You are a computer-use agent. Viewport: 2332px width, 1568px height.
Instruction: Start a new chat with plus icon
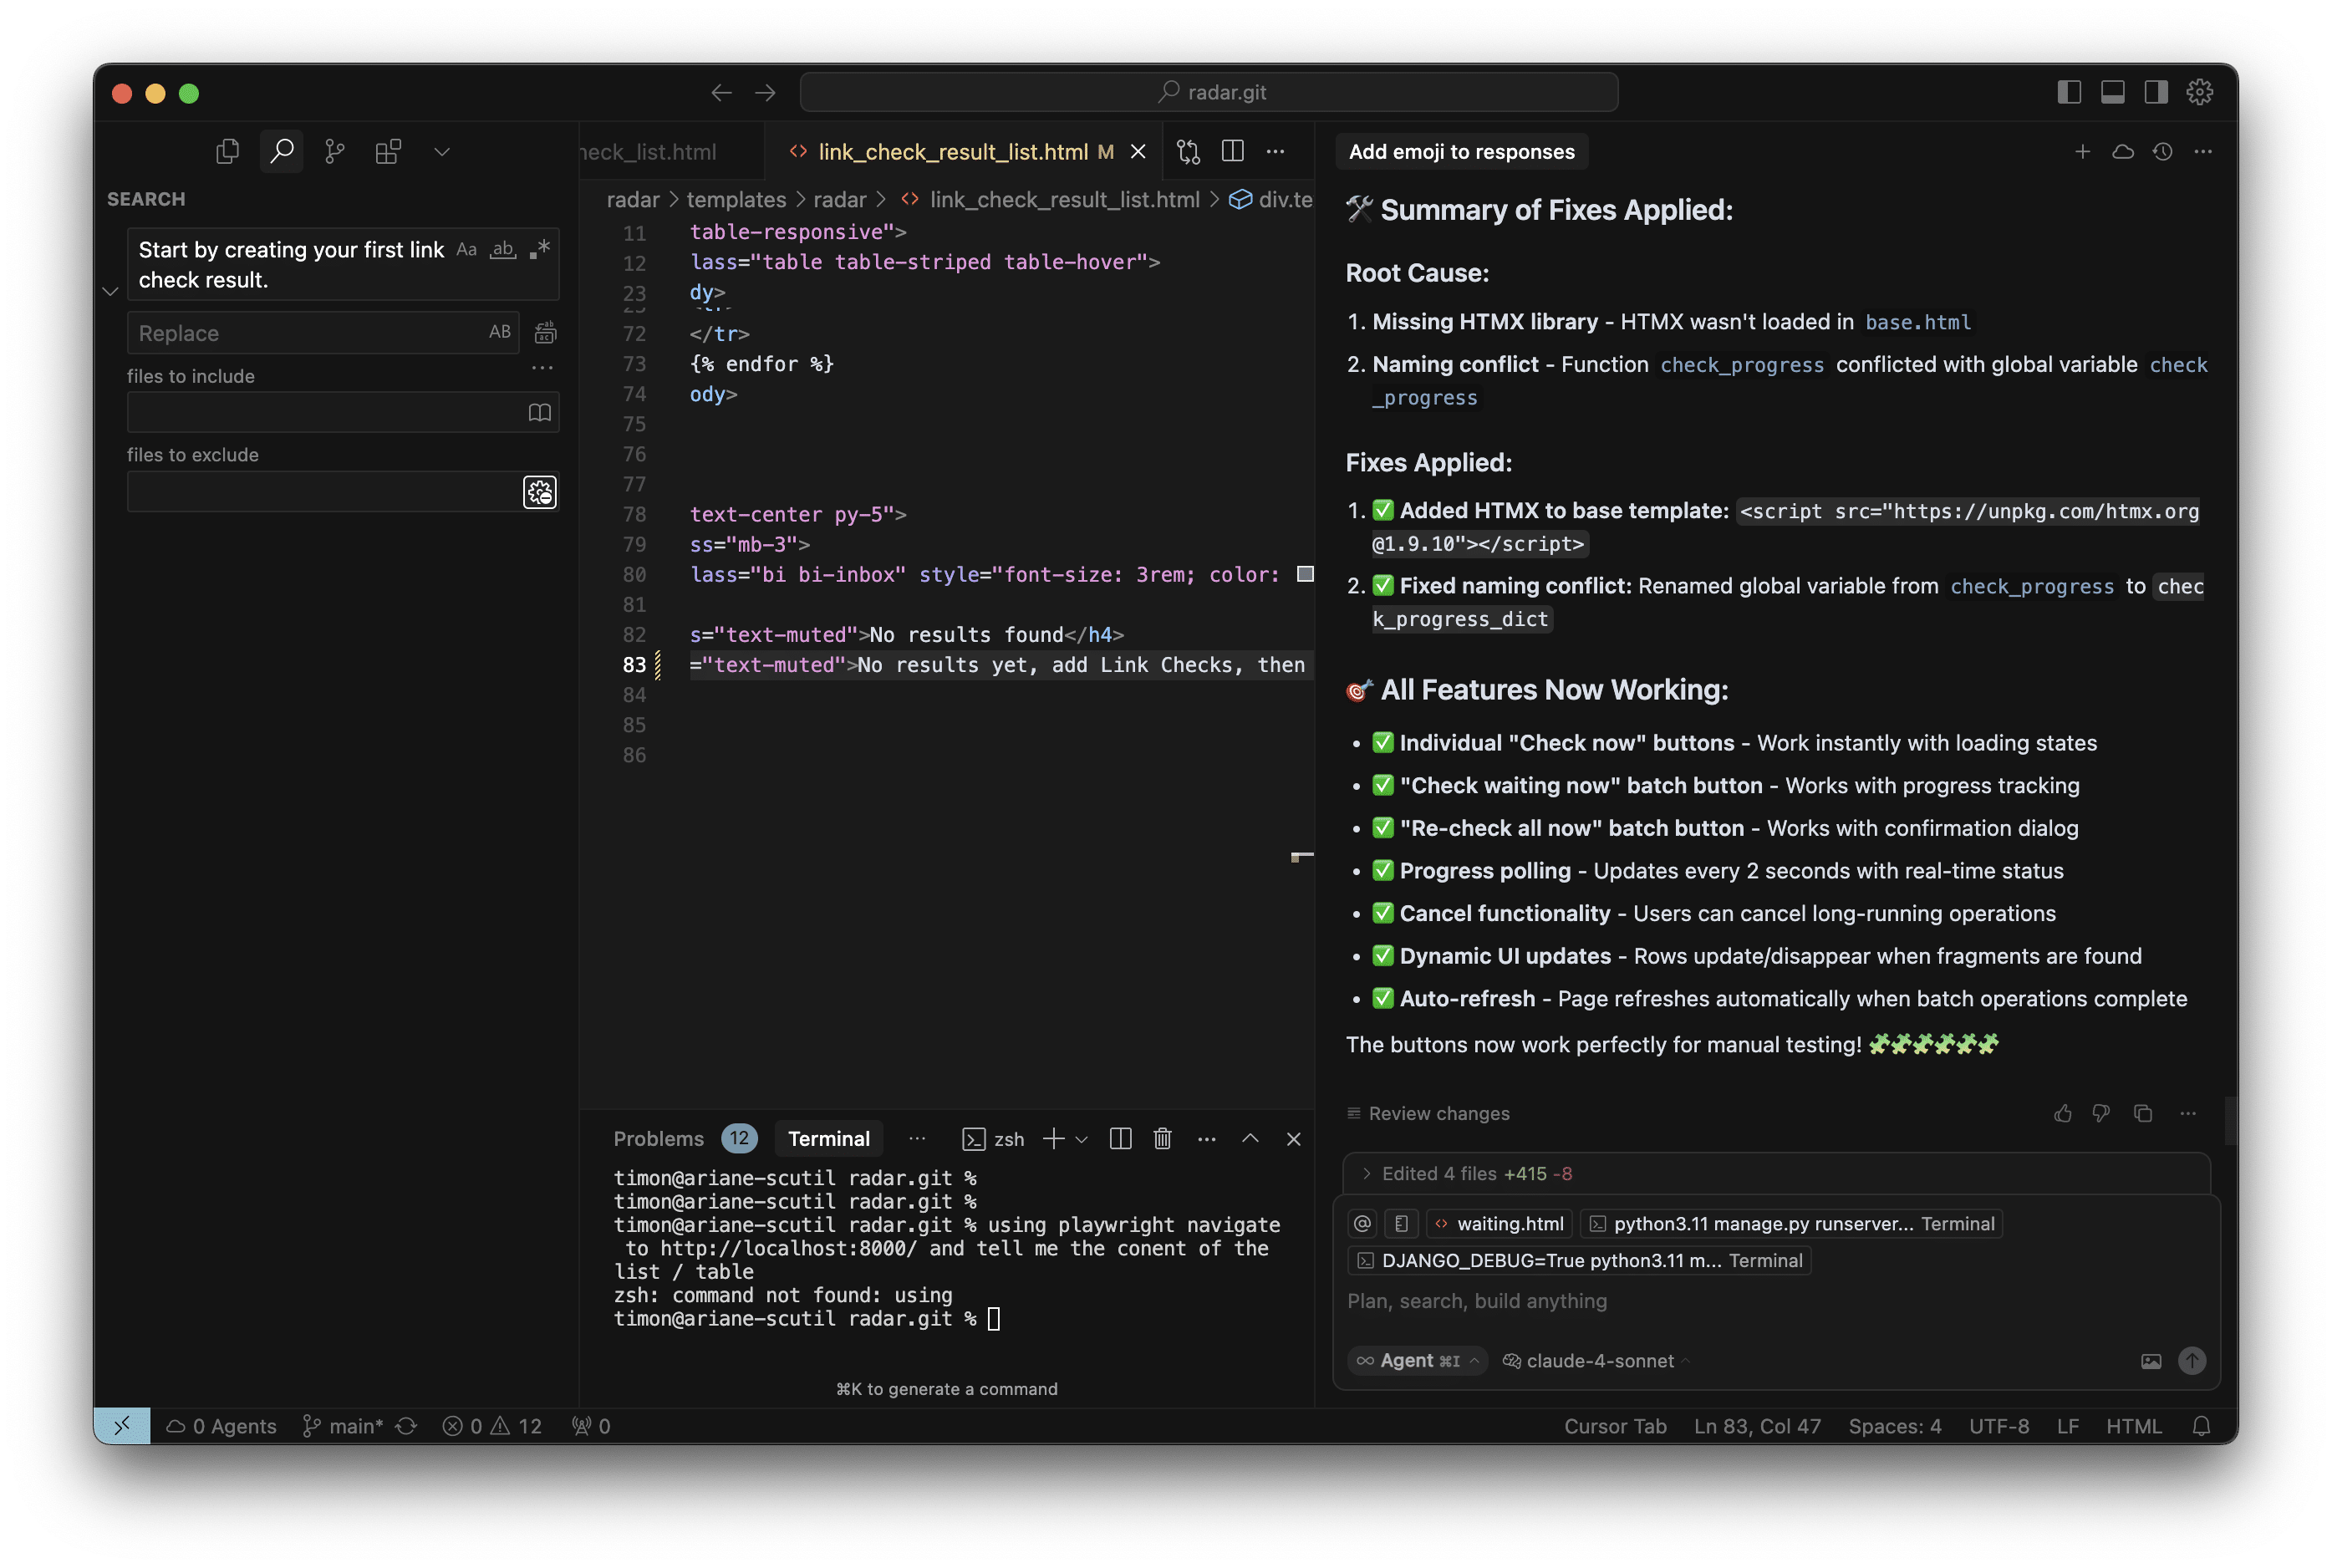[x=2082, y=152]
